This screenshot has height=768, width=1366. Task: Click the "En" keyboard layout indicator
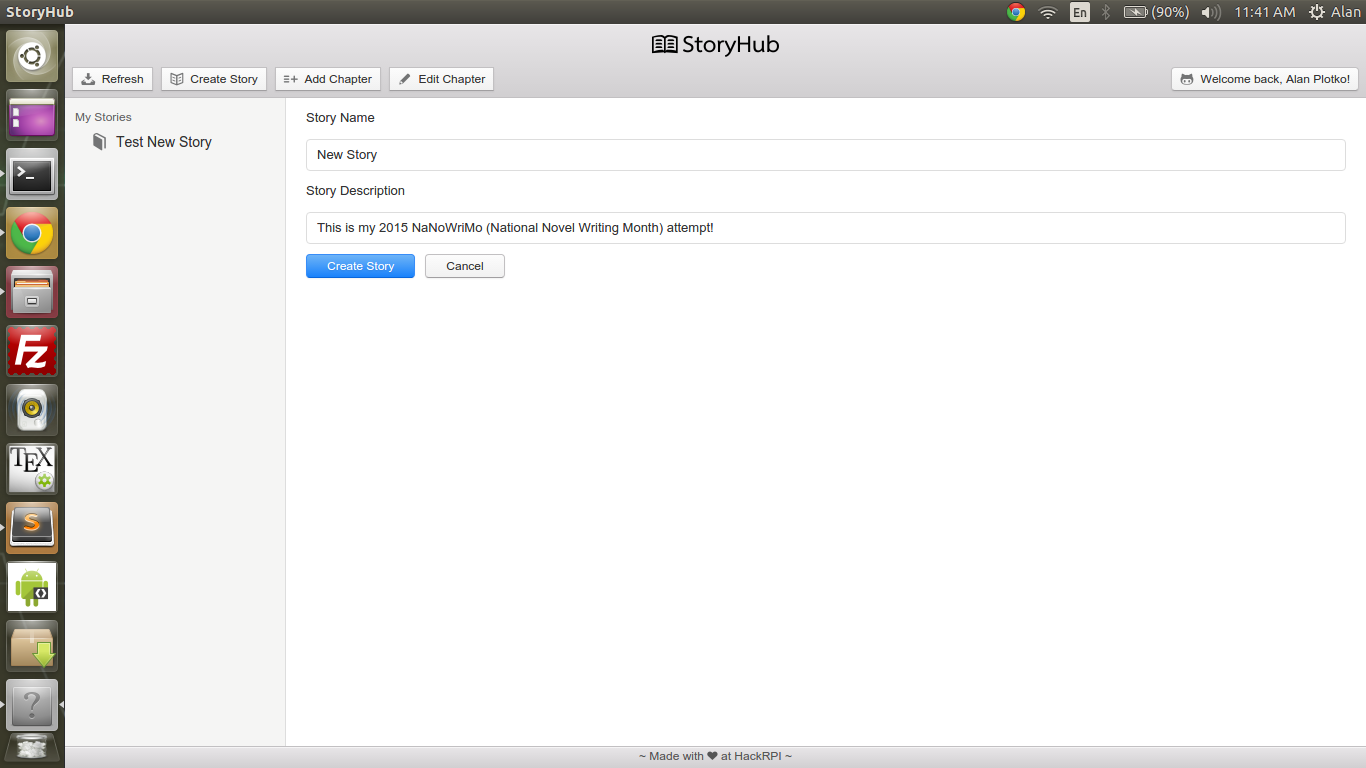[x=1079, y=12]
